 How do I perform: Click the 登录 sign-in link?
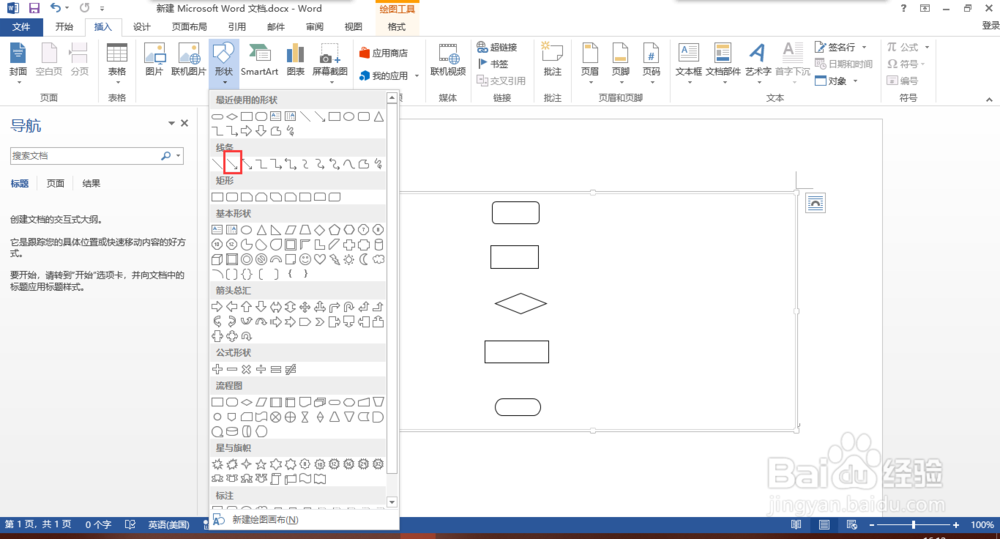[x=990, y=26]
